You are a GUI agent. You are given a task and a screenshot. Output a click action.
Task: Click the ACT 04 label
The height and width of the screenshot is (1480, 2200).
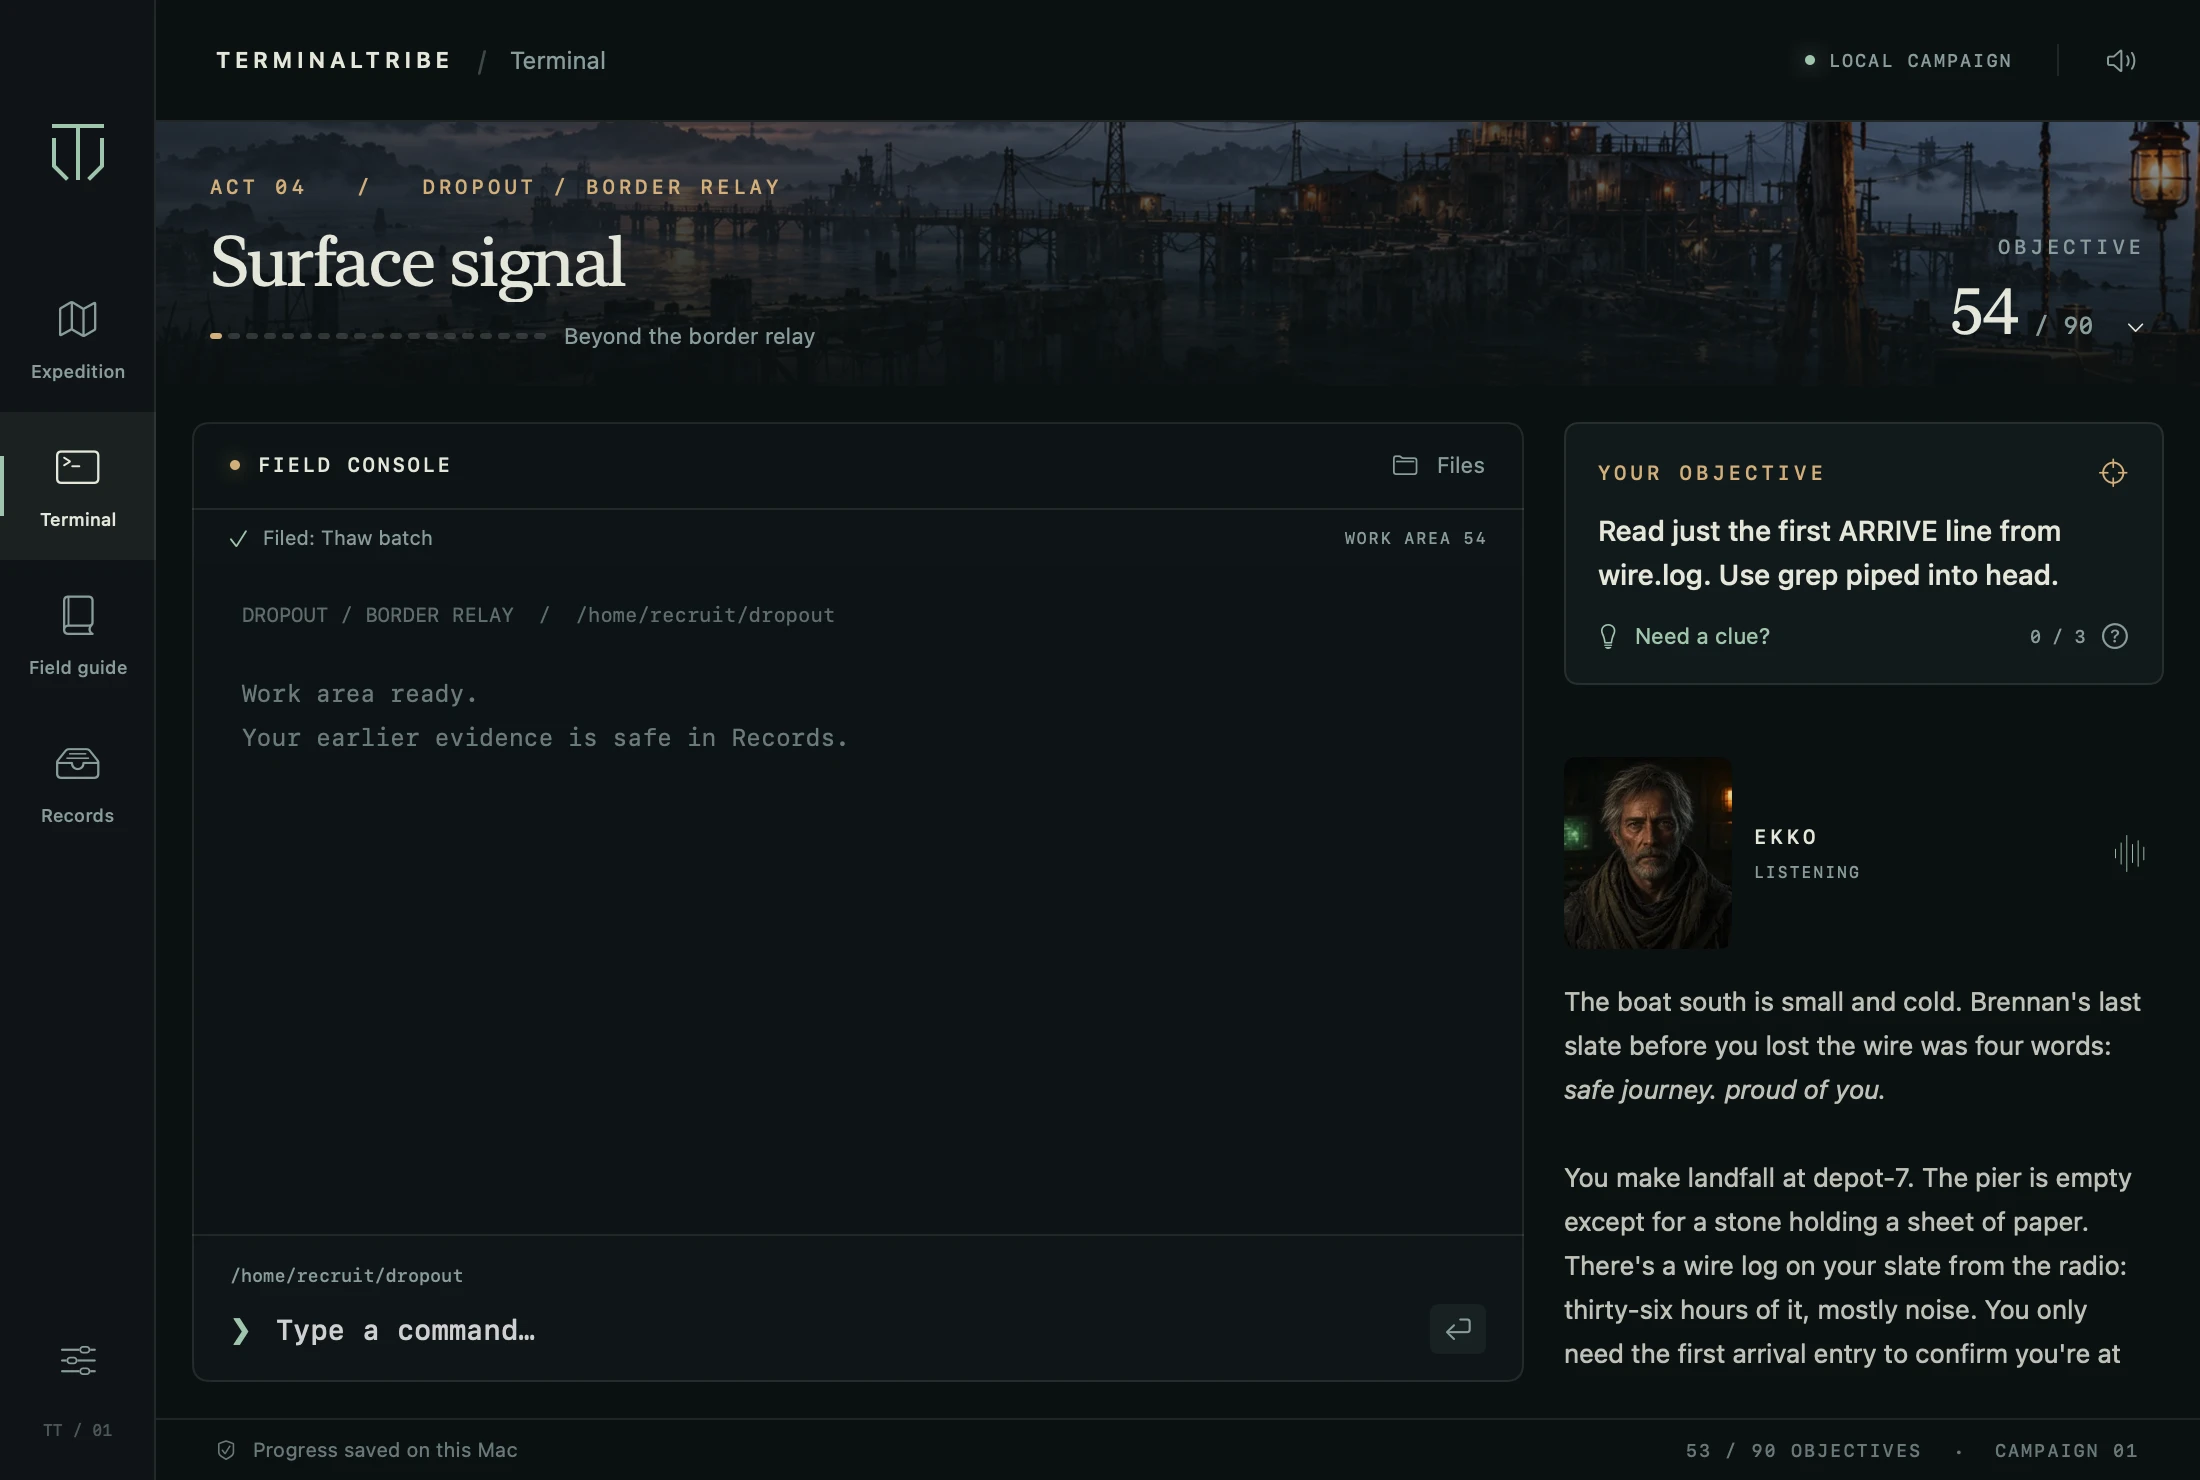(x=258, y=187)
